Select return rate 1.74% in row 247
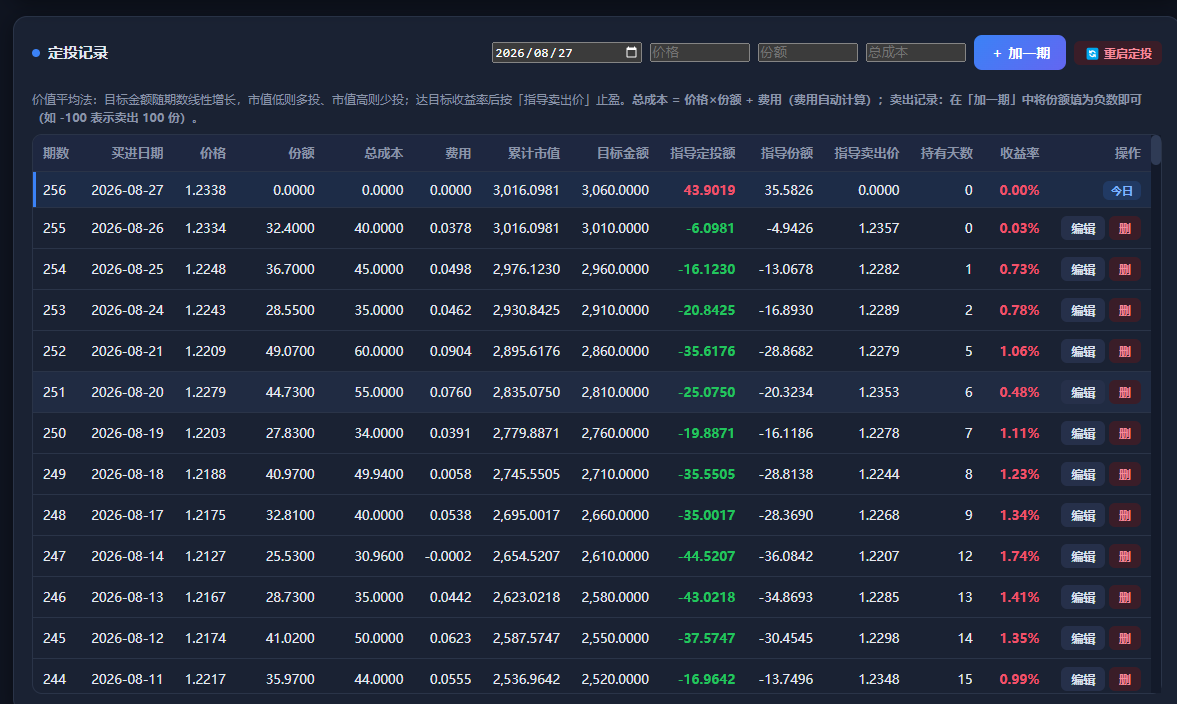 pos(1019,556)
